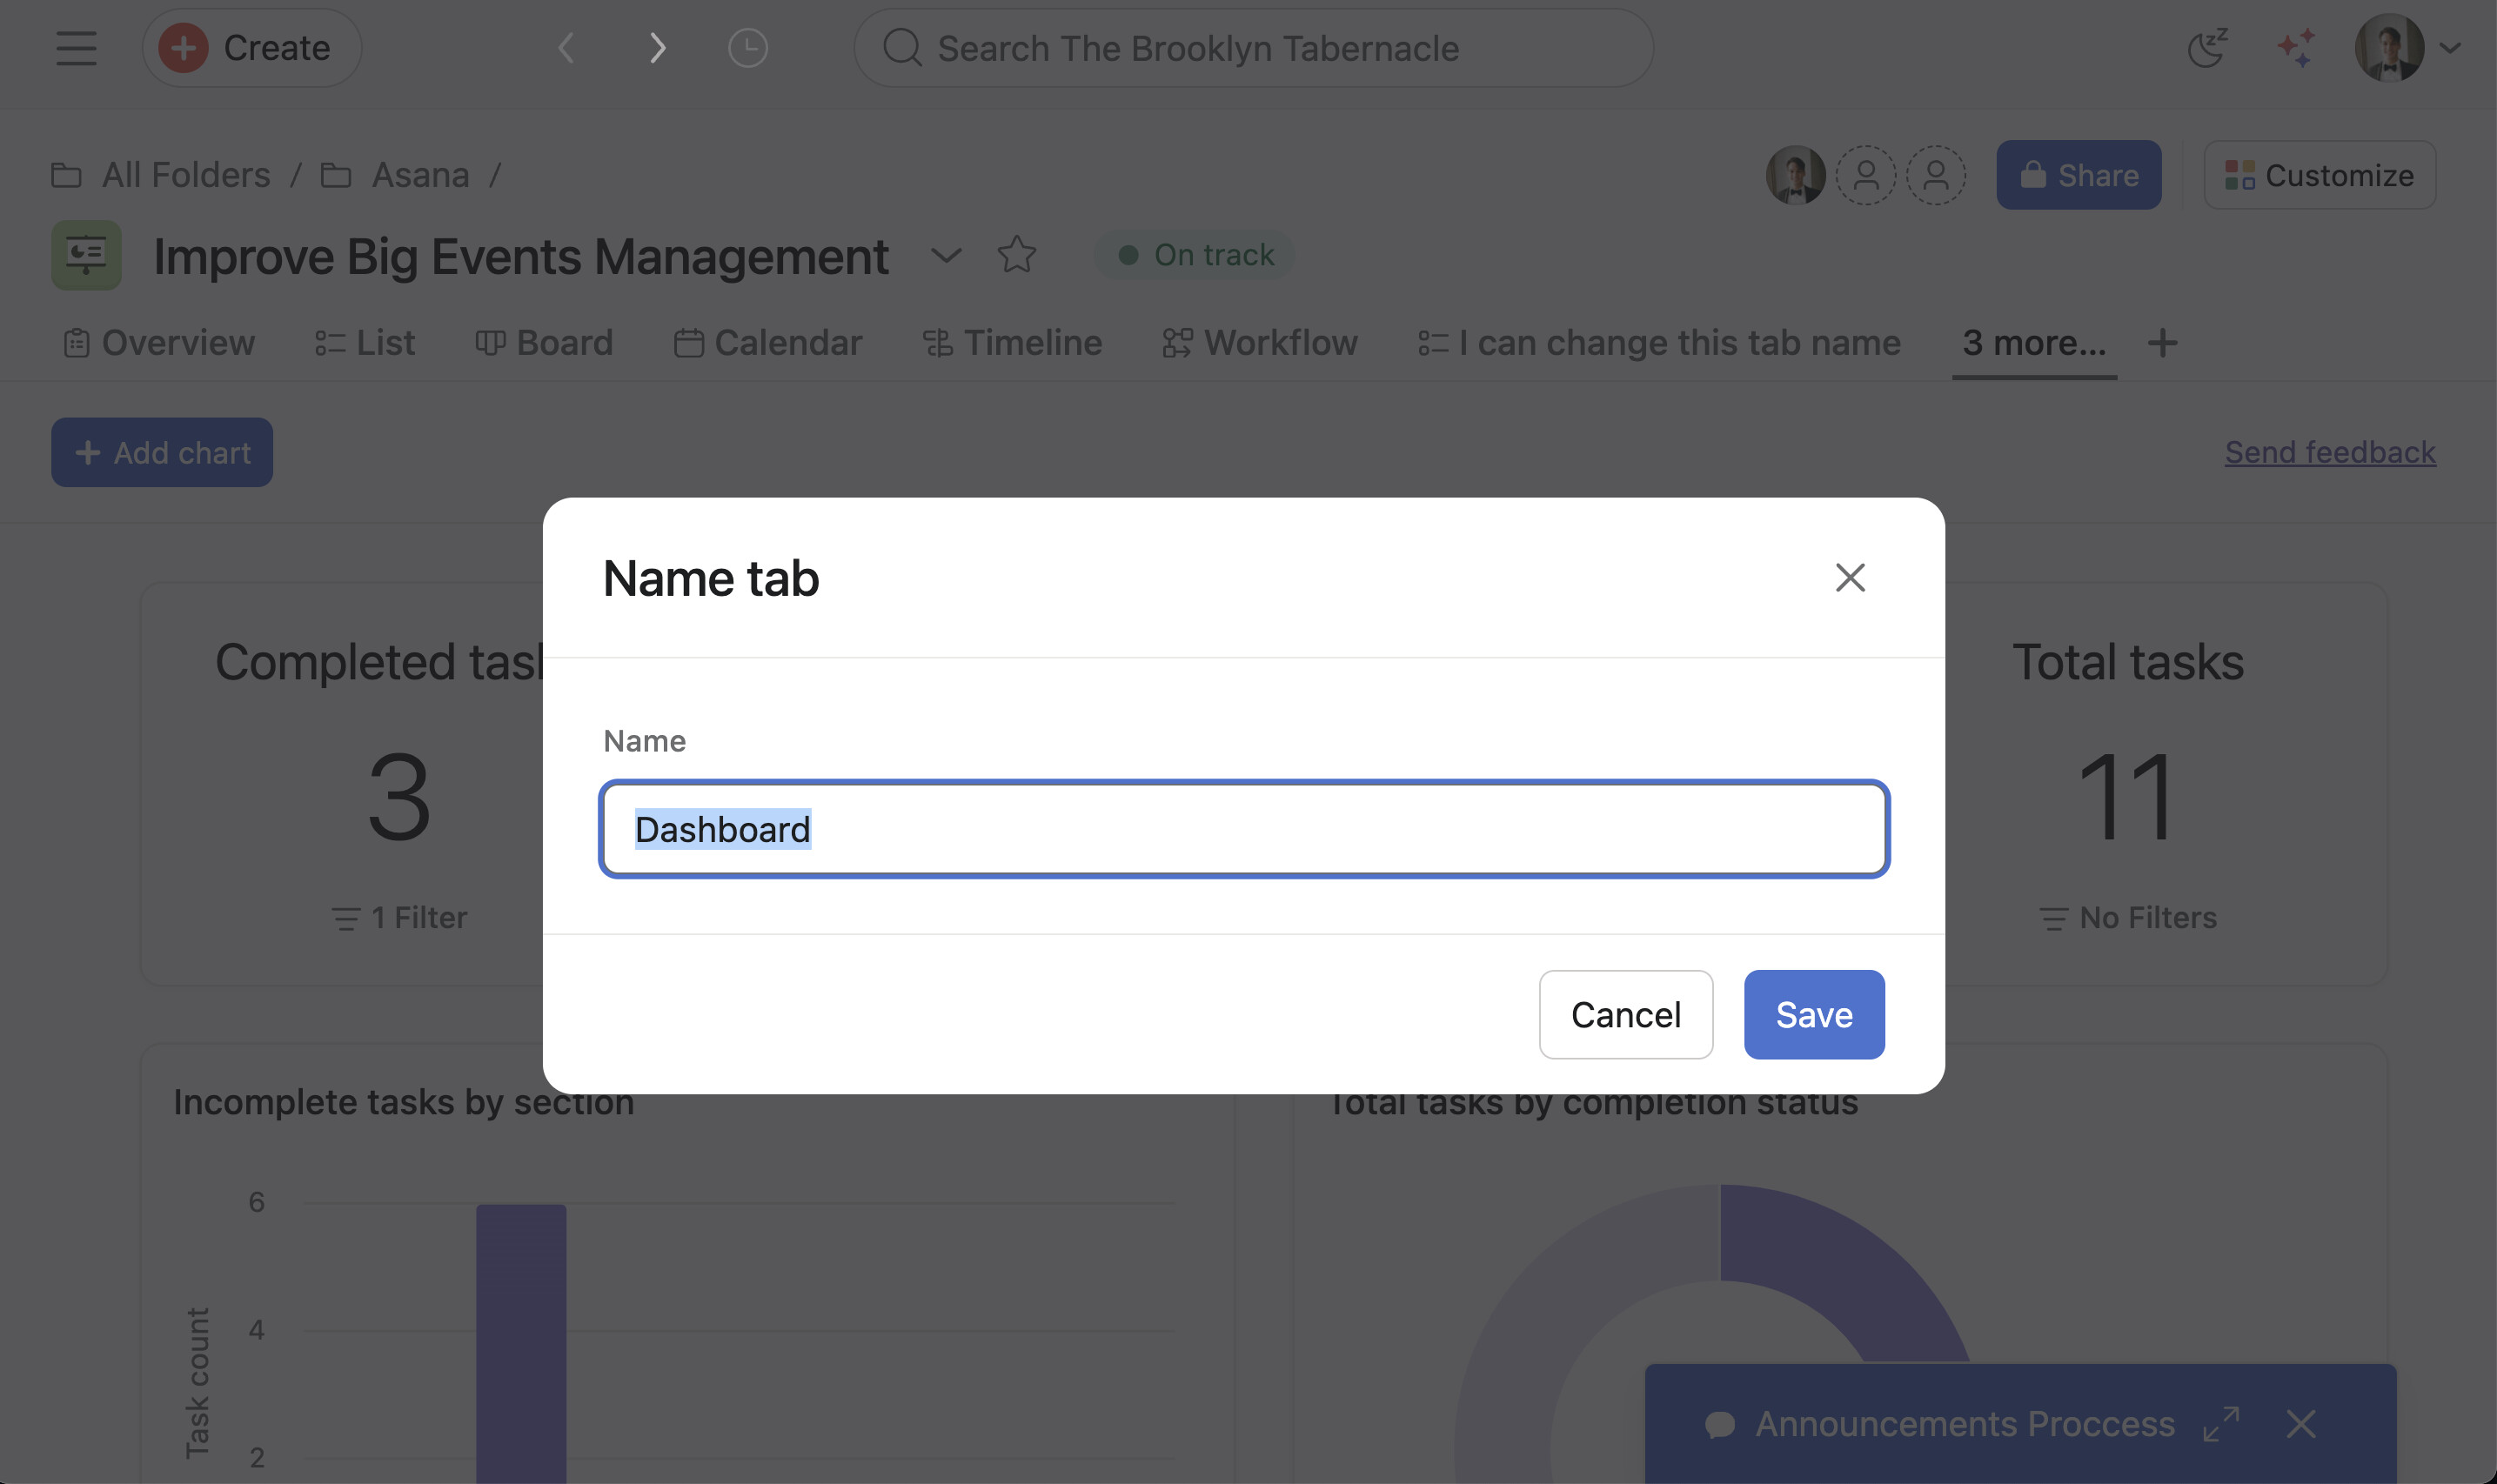2497x1484 pixels.
Task: Click the Total tasks value 11
Action: tap(2127, 798)
